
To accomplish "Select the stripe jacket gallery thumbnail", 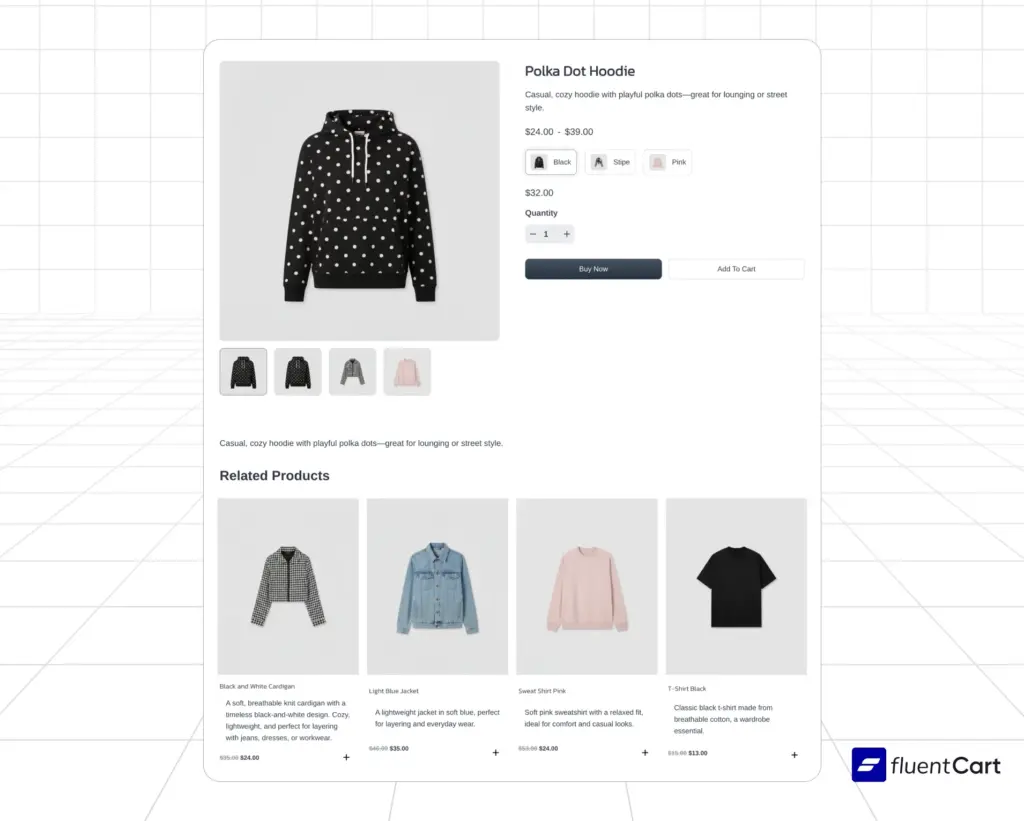I will [x=353, y=372].
